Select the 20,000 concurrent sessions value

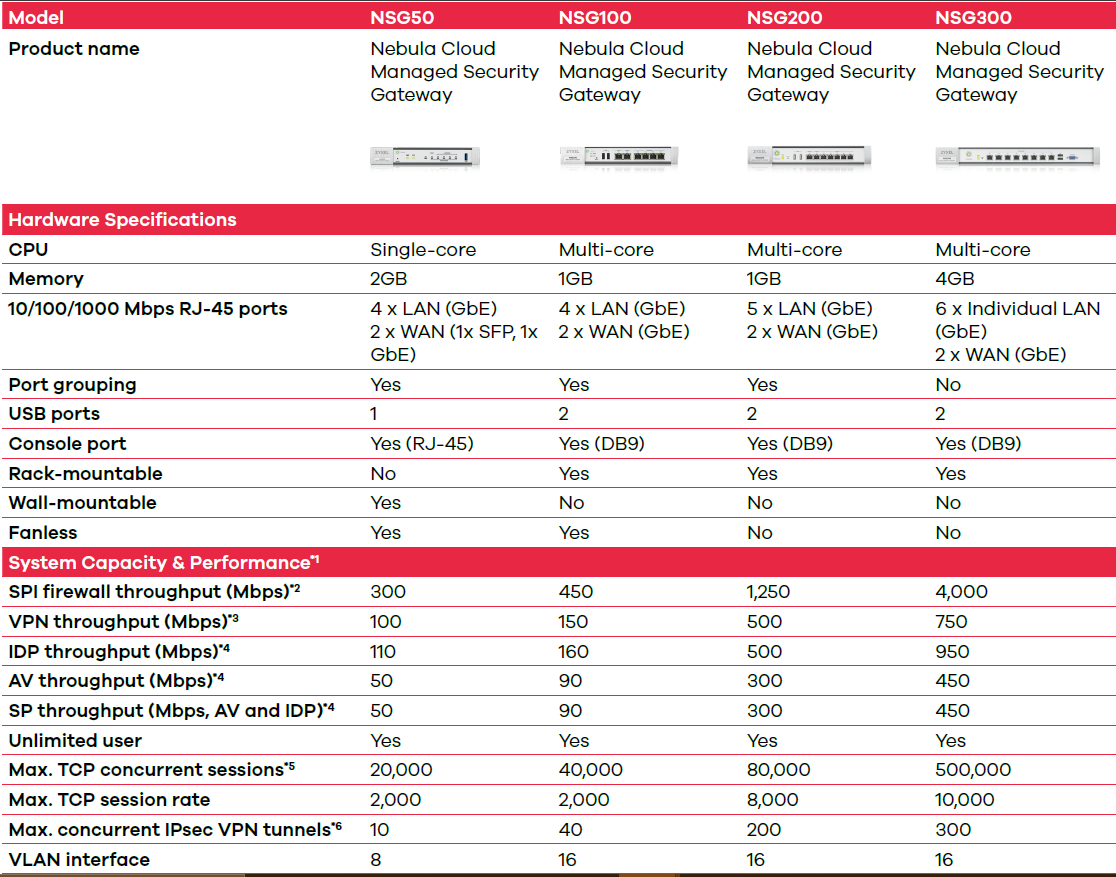[x=401, y=770]
